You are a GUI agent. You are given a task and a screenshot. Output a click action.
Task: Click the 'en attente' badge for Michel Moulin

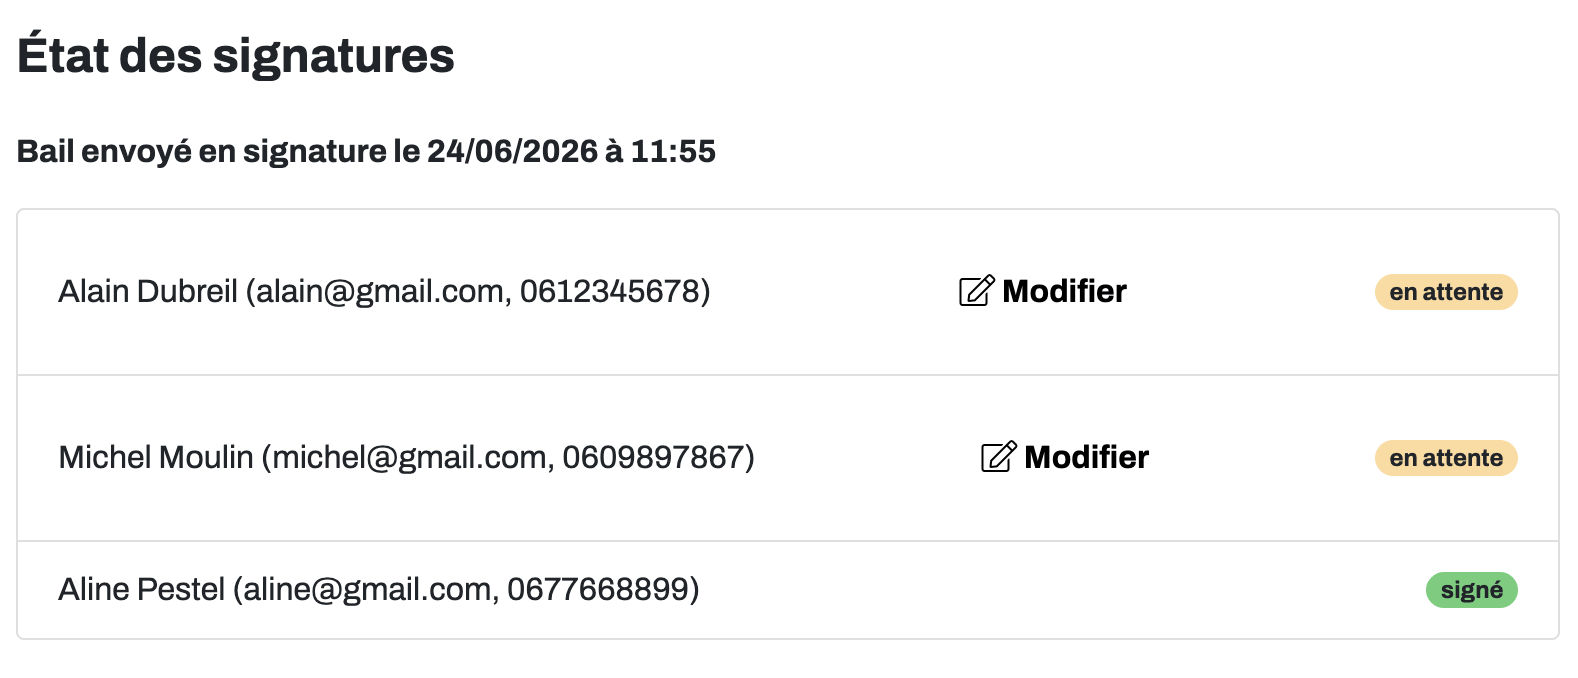[x=1446, y=458]
